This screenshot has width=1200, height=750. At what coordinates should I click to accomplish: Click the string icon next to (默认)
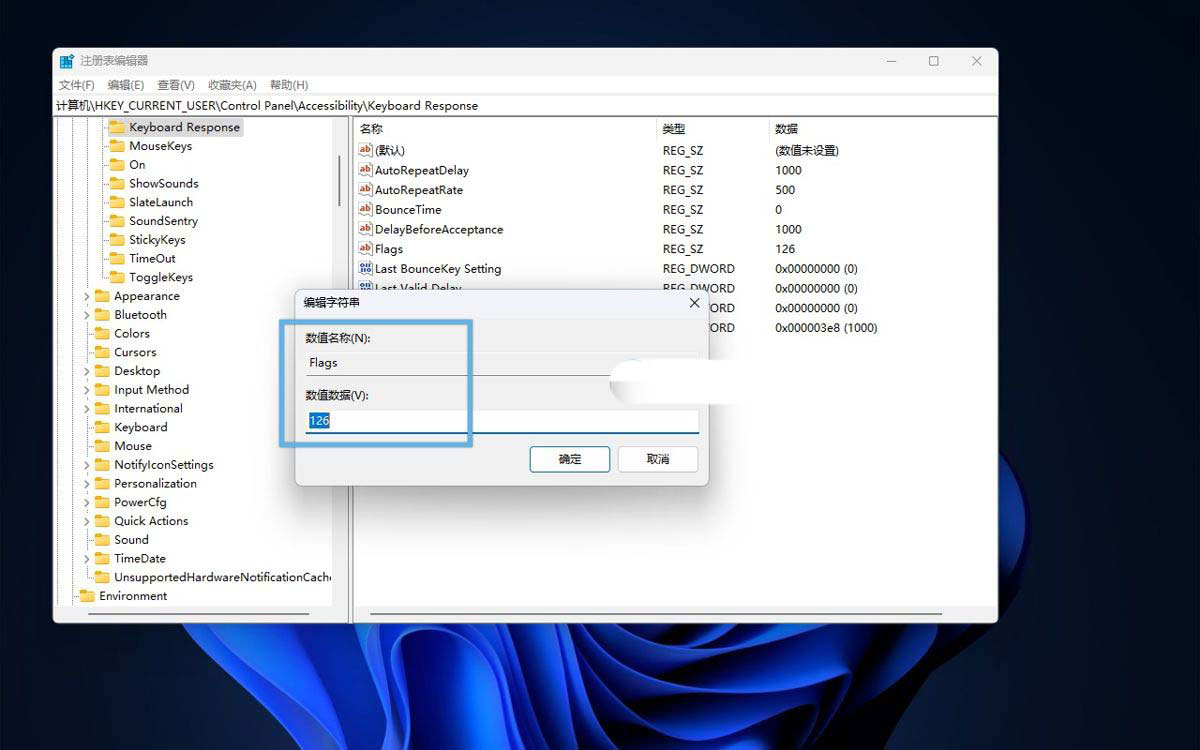(366, 150)
